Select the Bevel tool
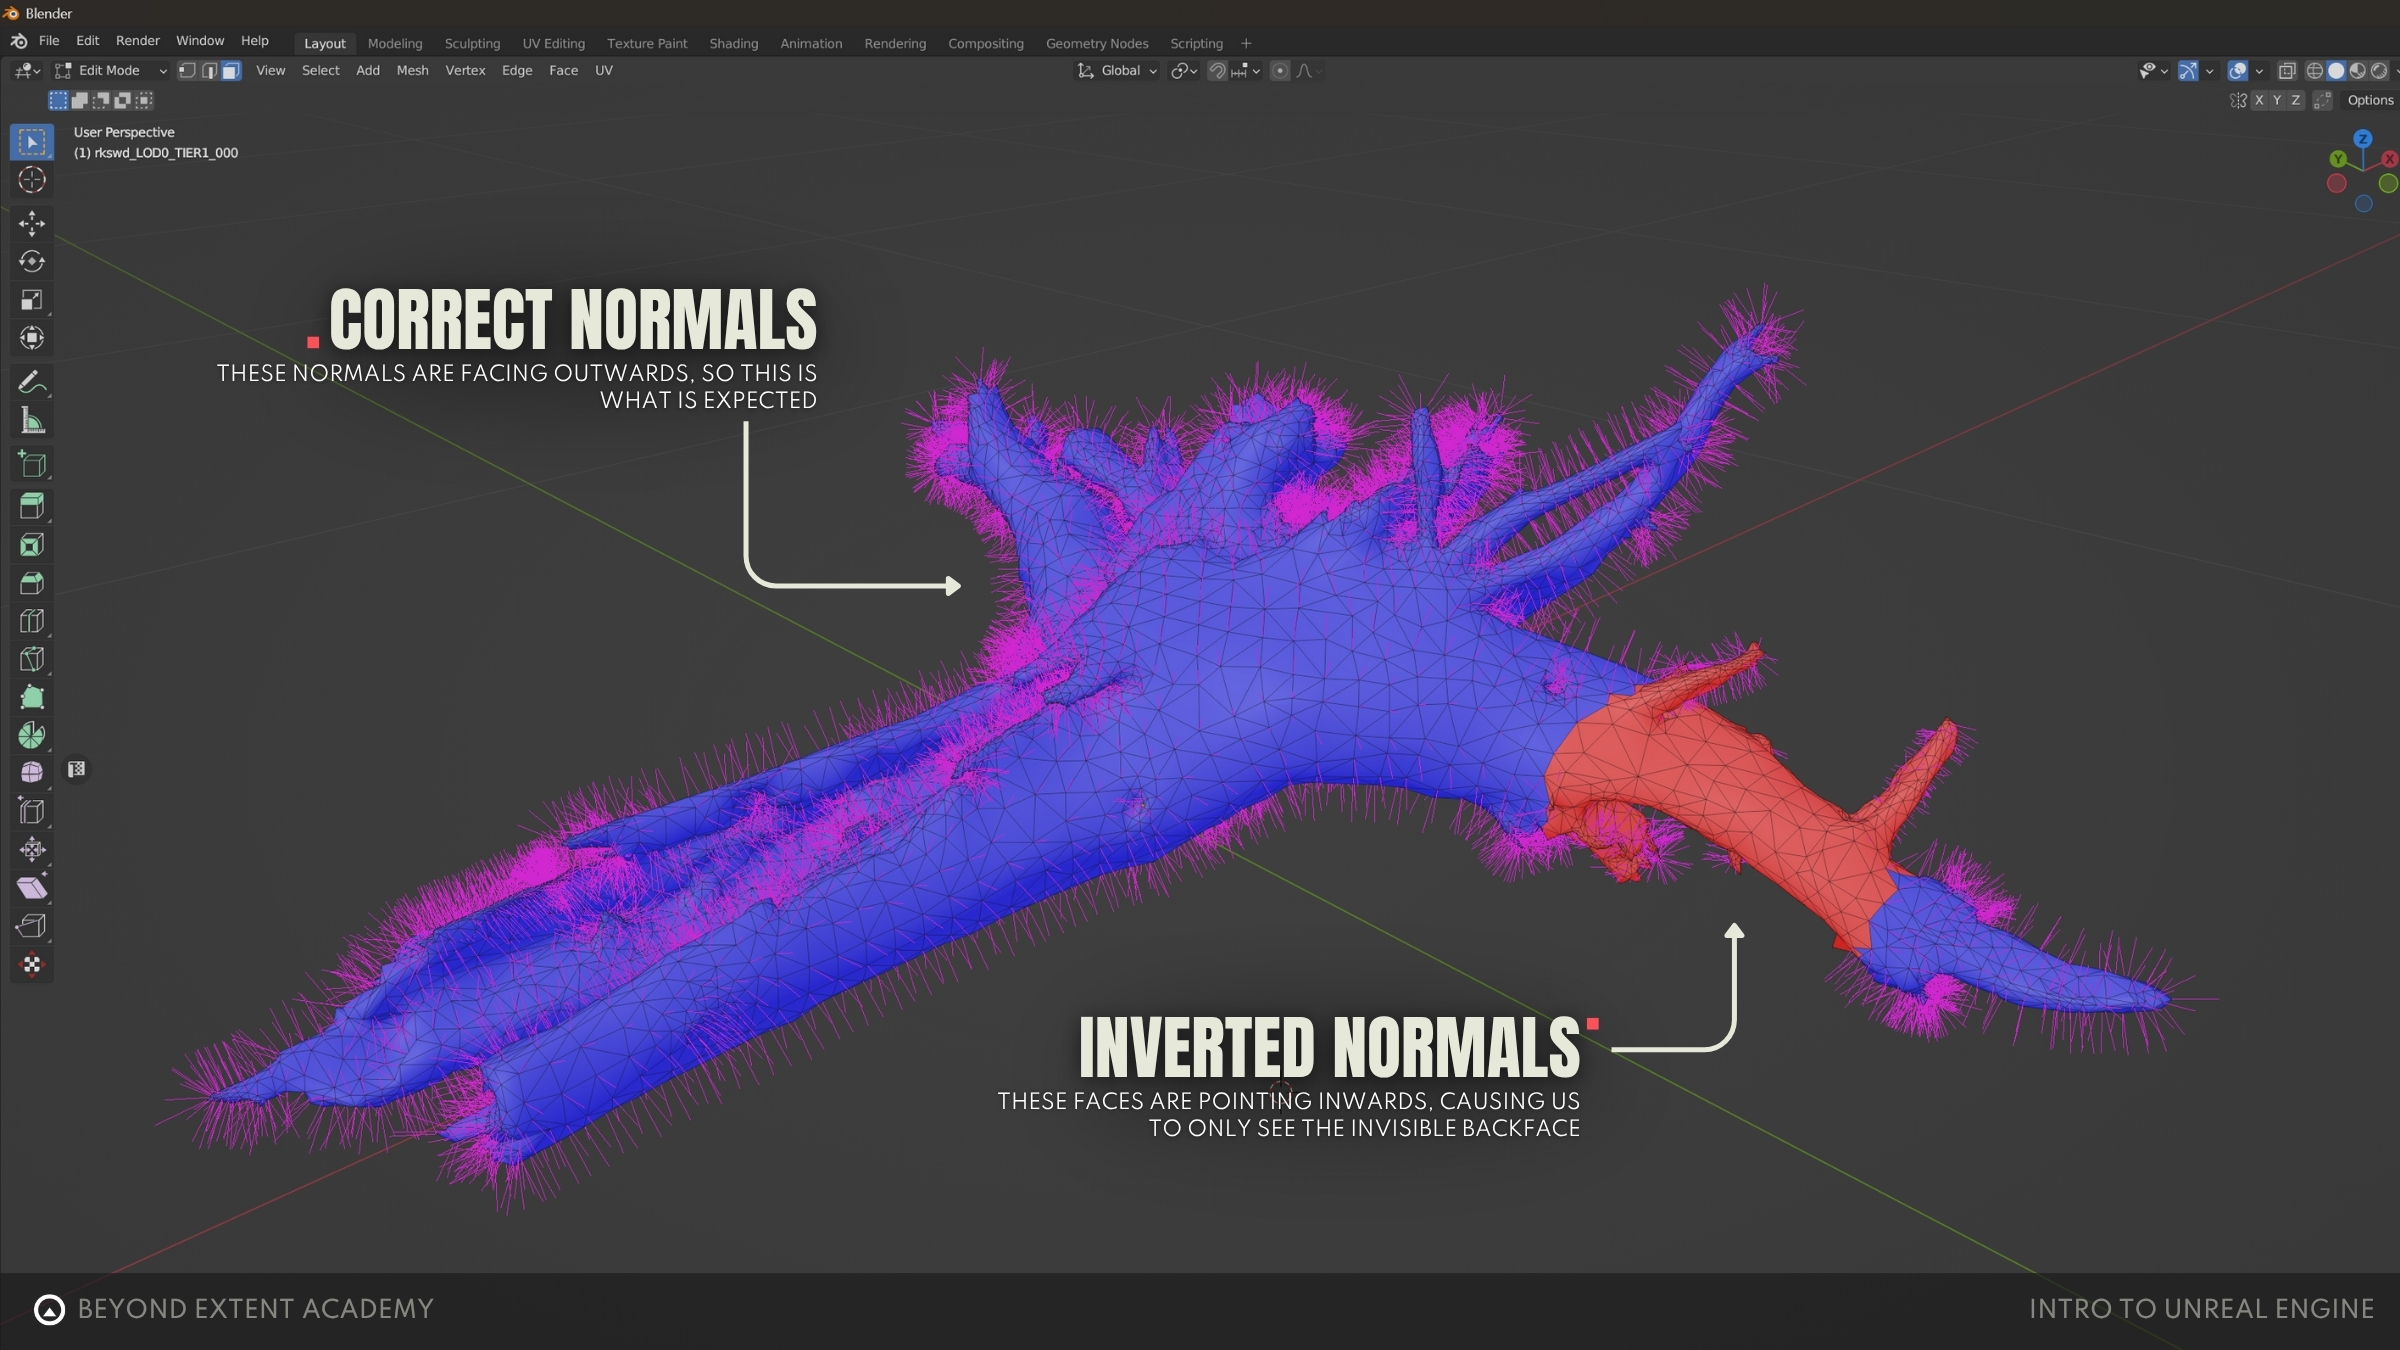 point(32,584)
